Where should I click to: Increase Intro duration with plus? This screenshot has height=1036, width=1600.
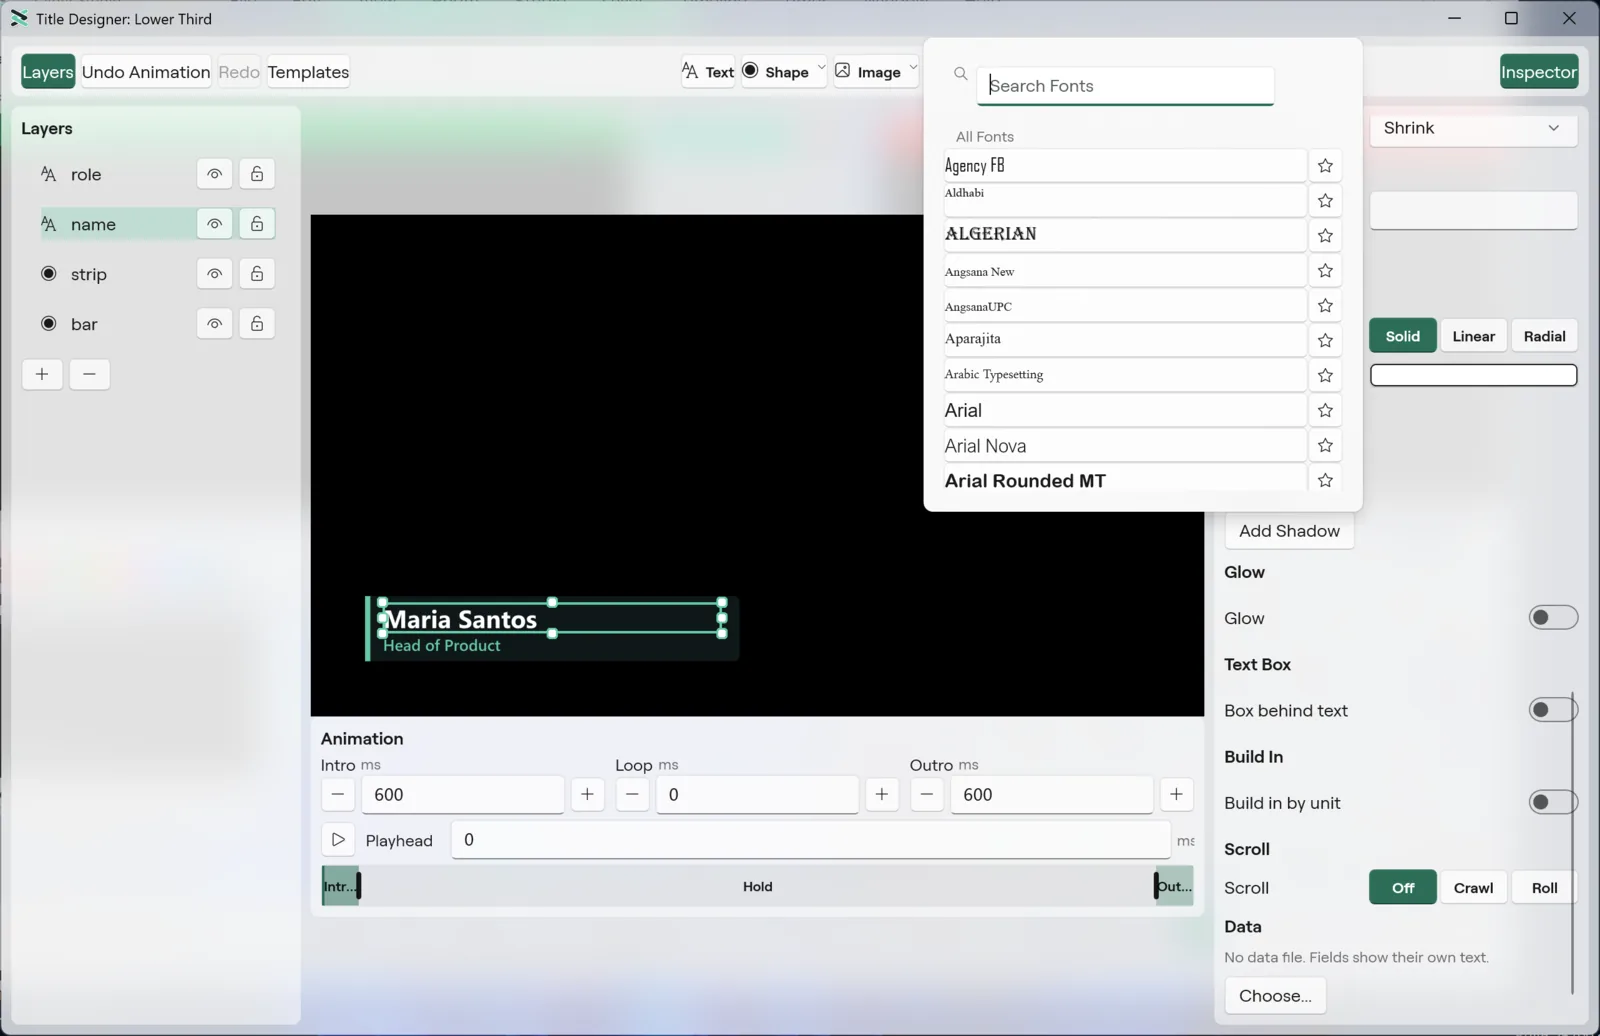(587, 795)
